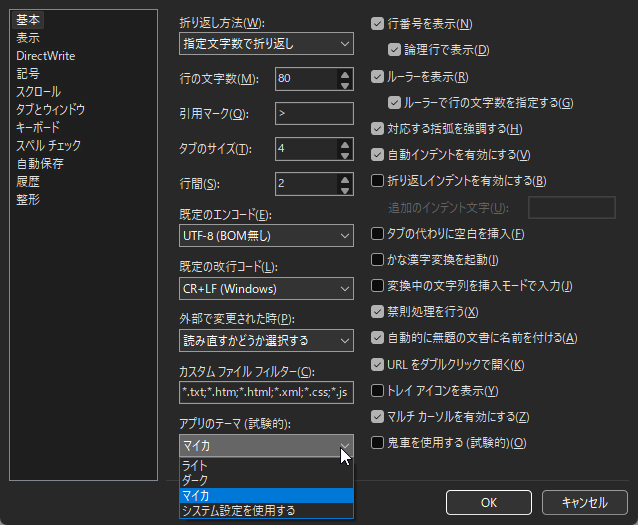The height and width of the screenshot is (525, 638).
Task: Click the キャンセル button
Action: click(x=585, y=503)
